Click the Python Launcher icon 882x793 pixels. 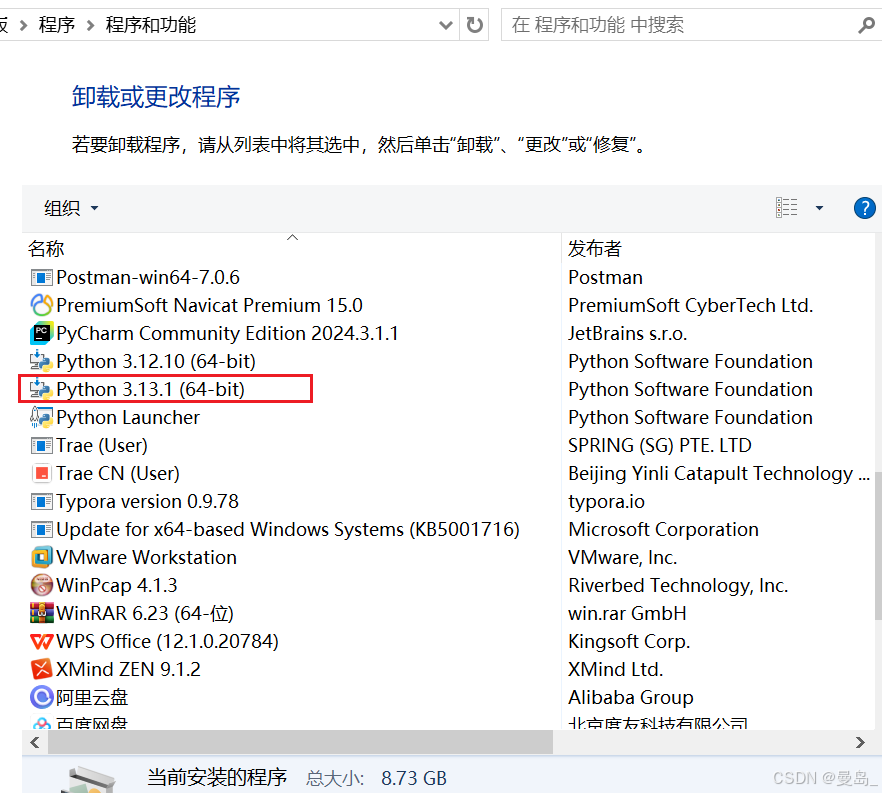41,417
